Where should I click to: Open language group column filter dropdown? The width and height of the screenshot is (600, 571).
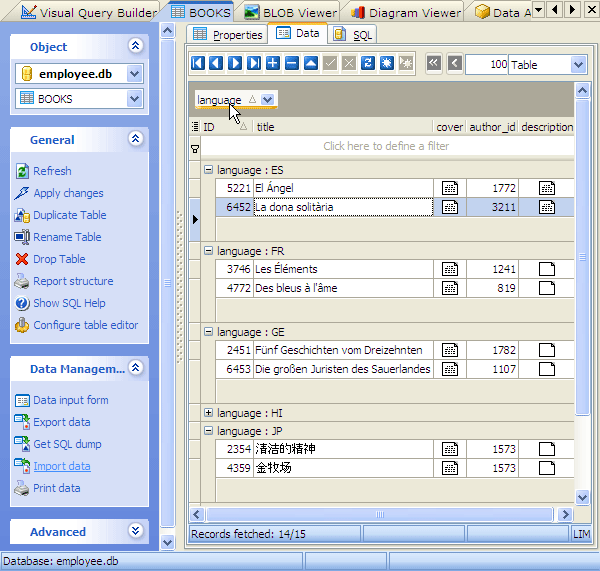tap(267, 100)
